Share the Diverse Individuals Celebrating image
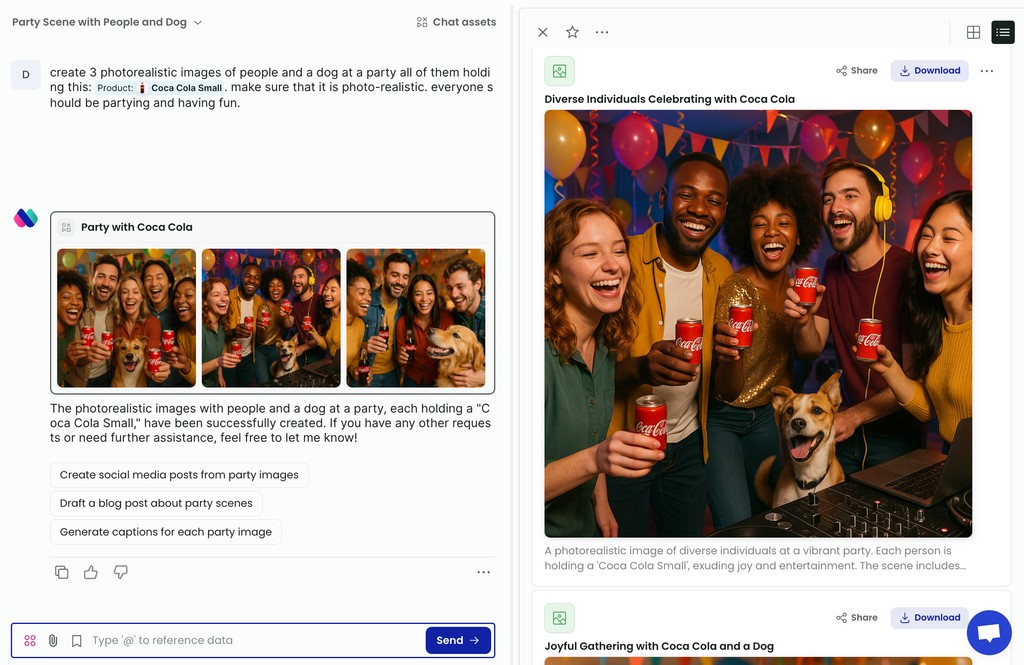Viewport: 1024px width, 665px height. tap(857, 71)
